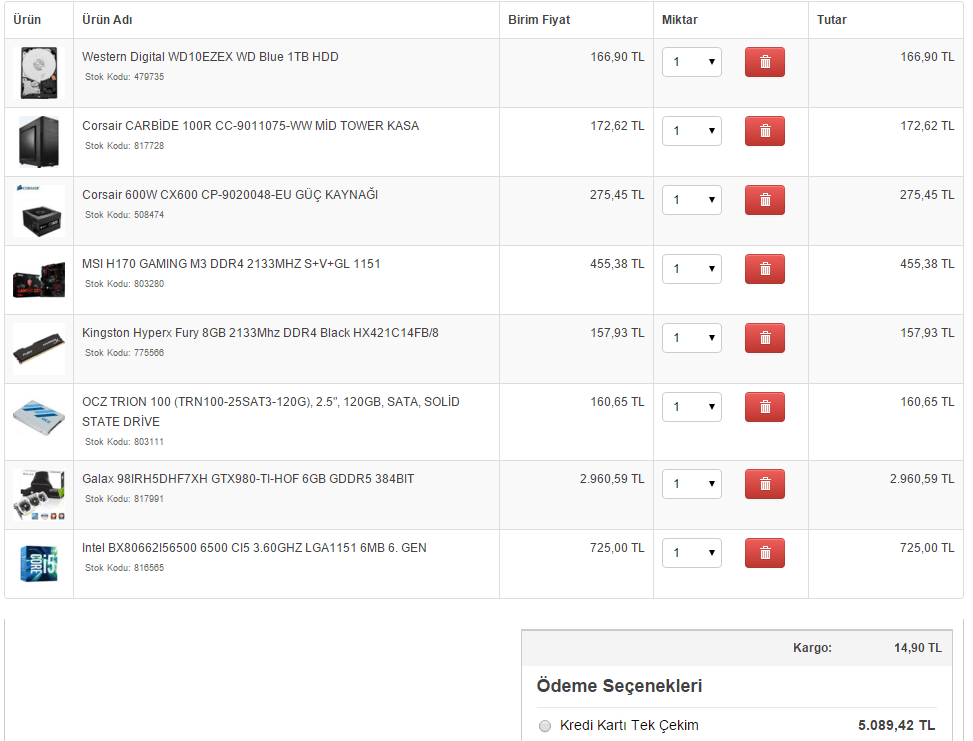Remove Kingston HyperX Fury 8GB RAM
Image resolution: width=973 pixels, height=741 pixels.
pos(764,338)
